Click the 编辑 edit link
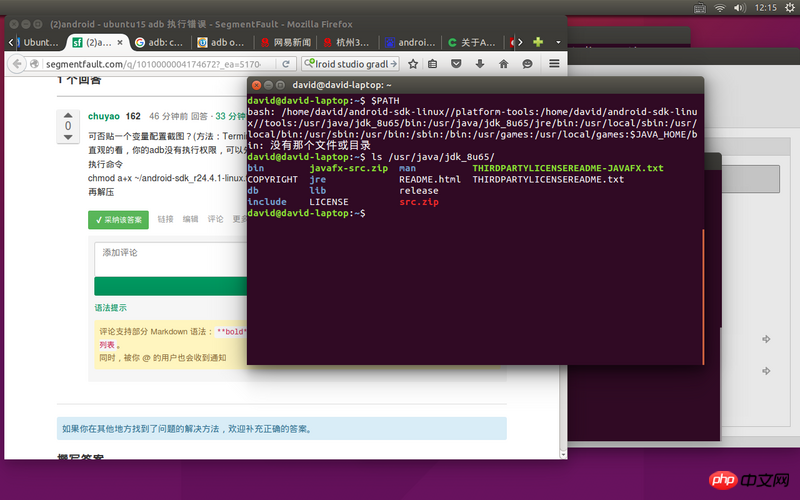The height and width of the screenshot is (500, 800). click(x=190, y=219)
